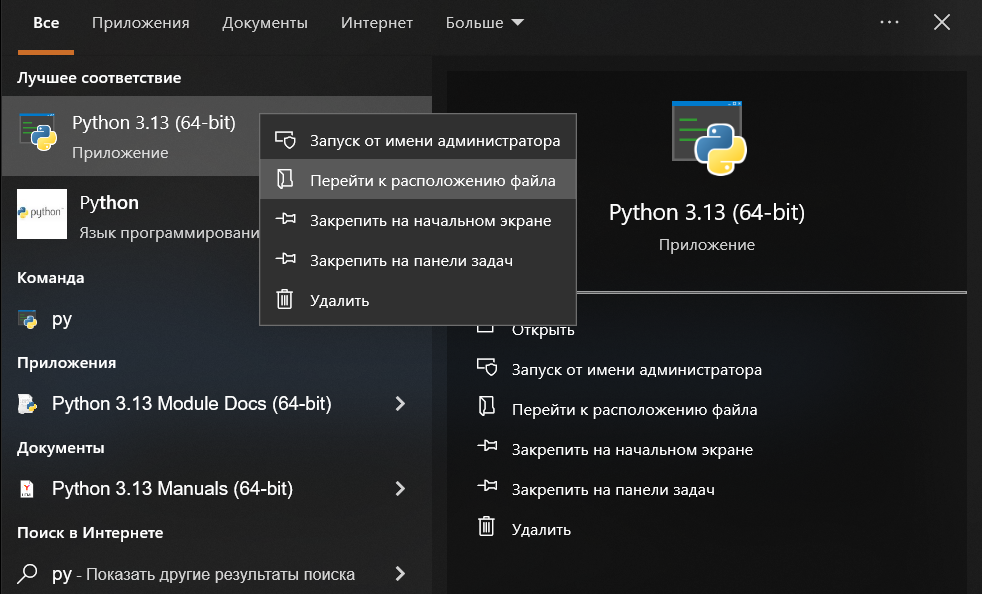Choose Удалить in the context menu
Screen dimensions: 982x594
[418, 301]
